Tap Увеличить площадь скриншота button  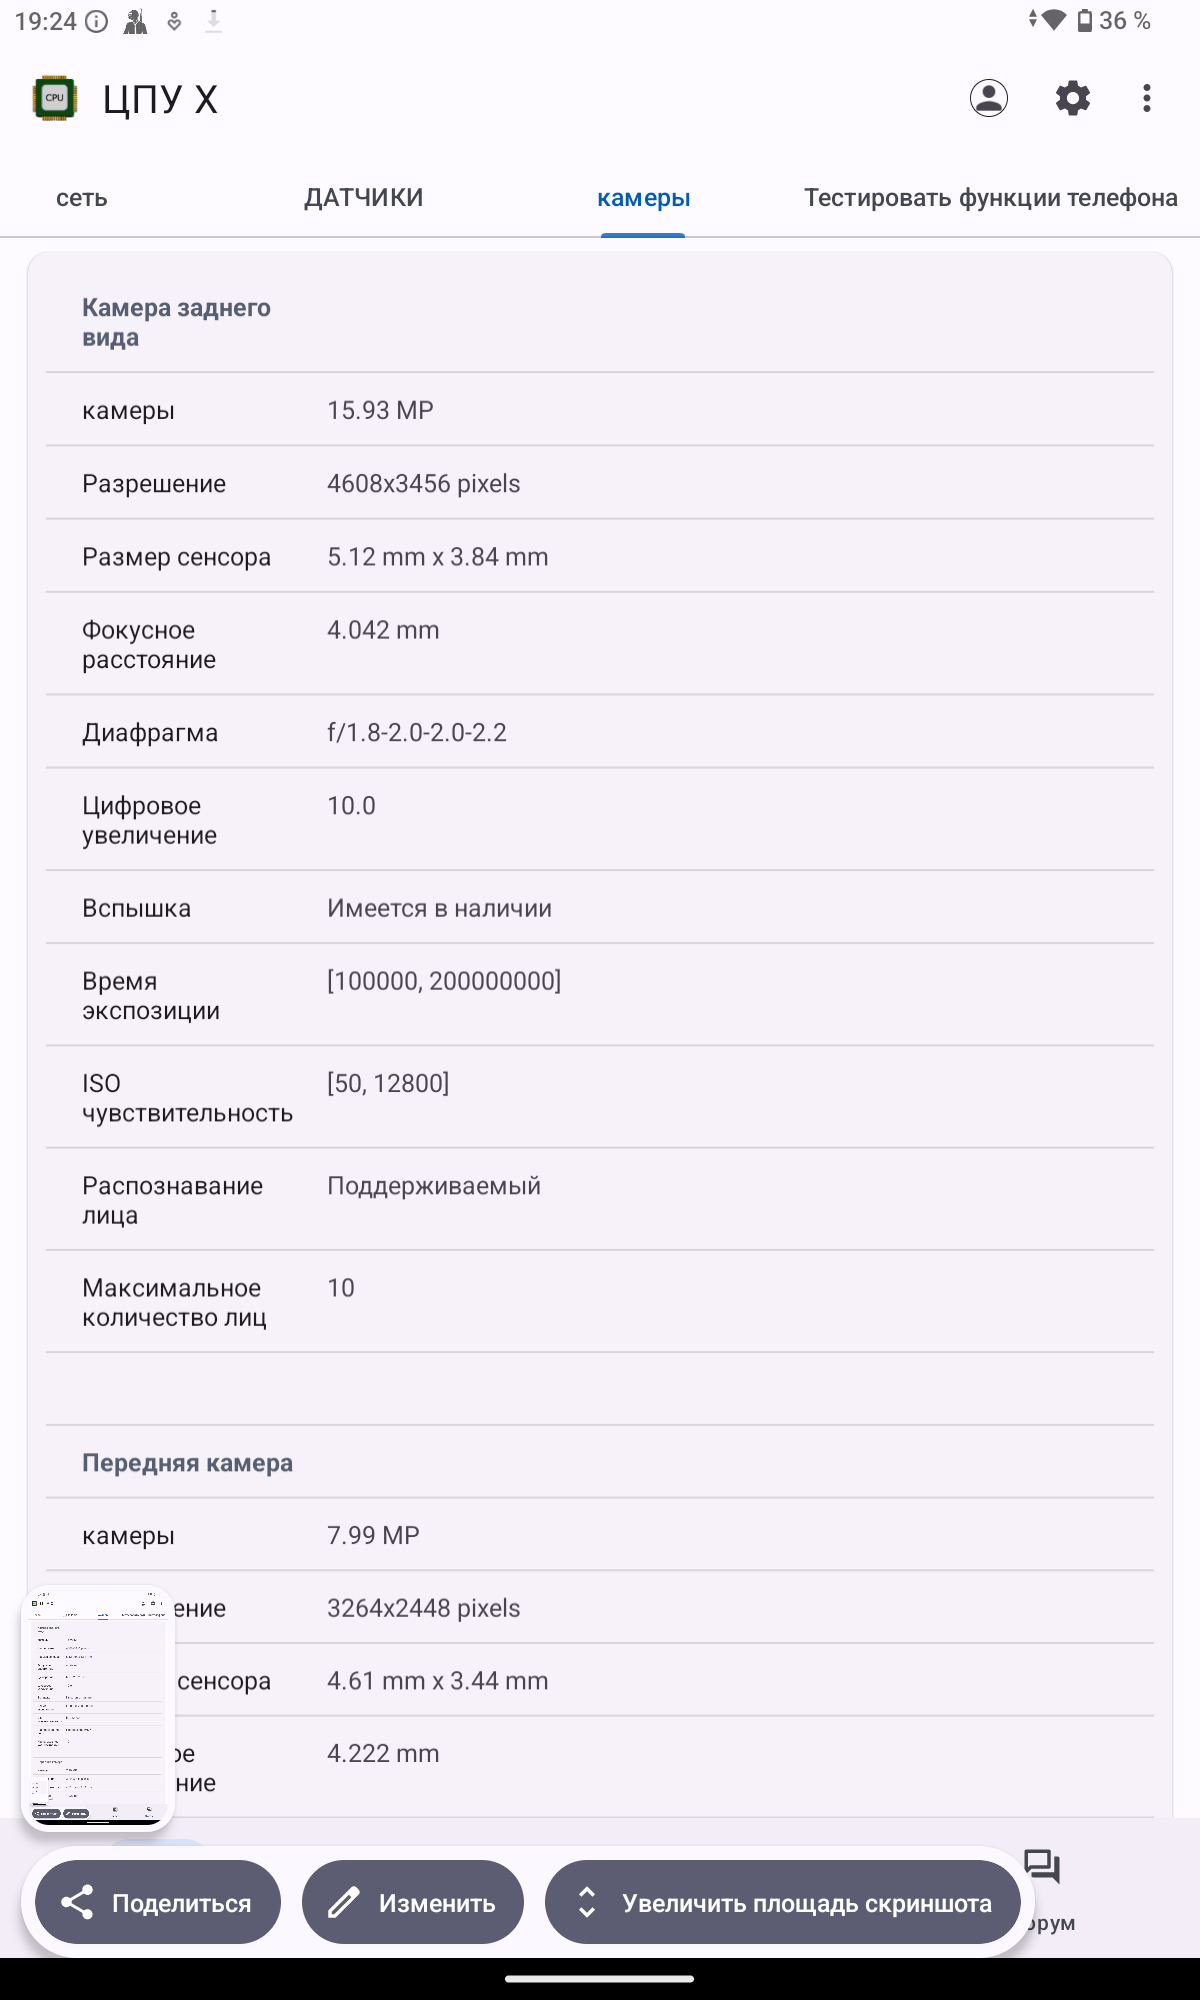[782, 1902]
